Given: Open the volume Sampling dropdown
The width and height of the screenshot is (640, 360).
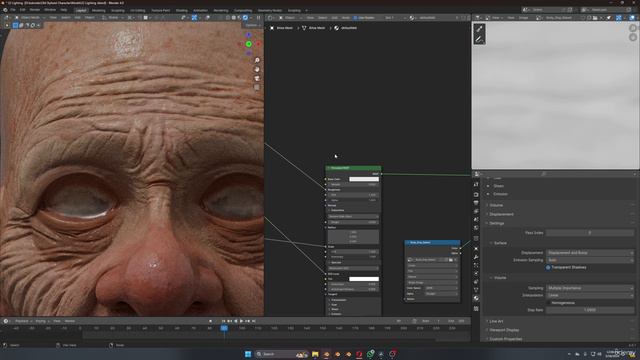Looking at the screenshot, I should 590,288.
